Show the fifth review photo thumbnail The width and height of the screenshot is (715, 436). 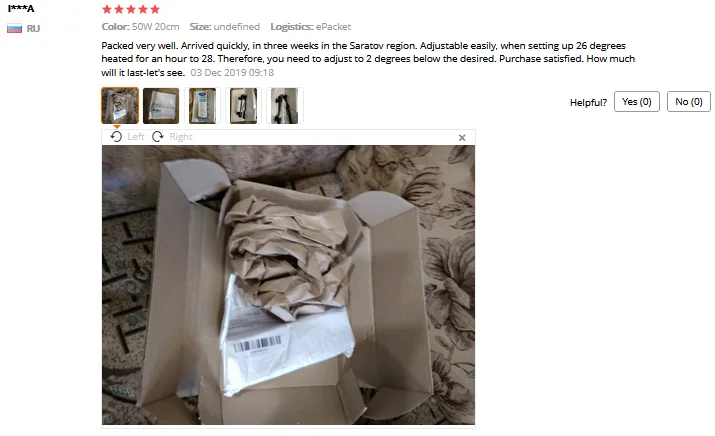[285, 106]
